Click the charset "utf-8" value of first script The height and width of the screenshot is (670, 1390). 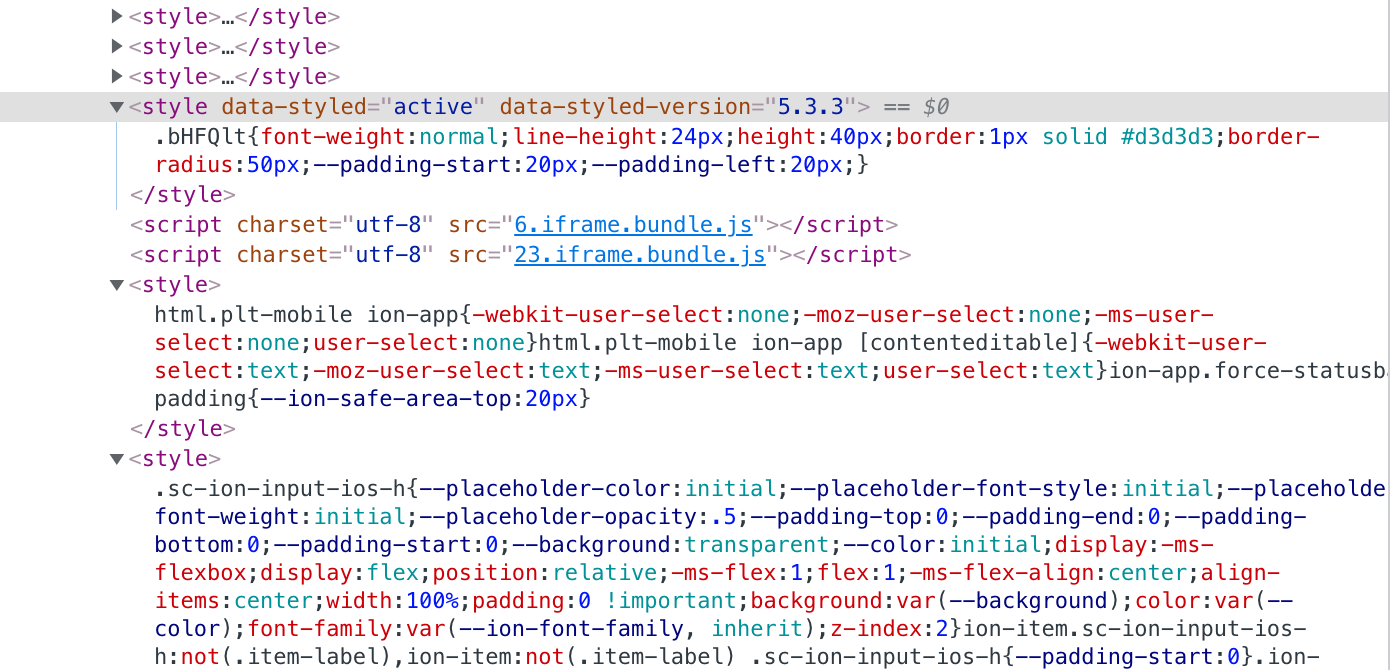tap(389, 225)
